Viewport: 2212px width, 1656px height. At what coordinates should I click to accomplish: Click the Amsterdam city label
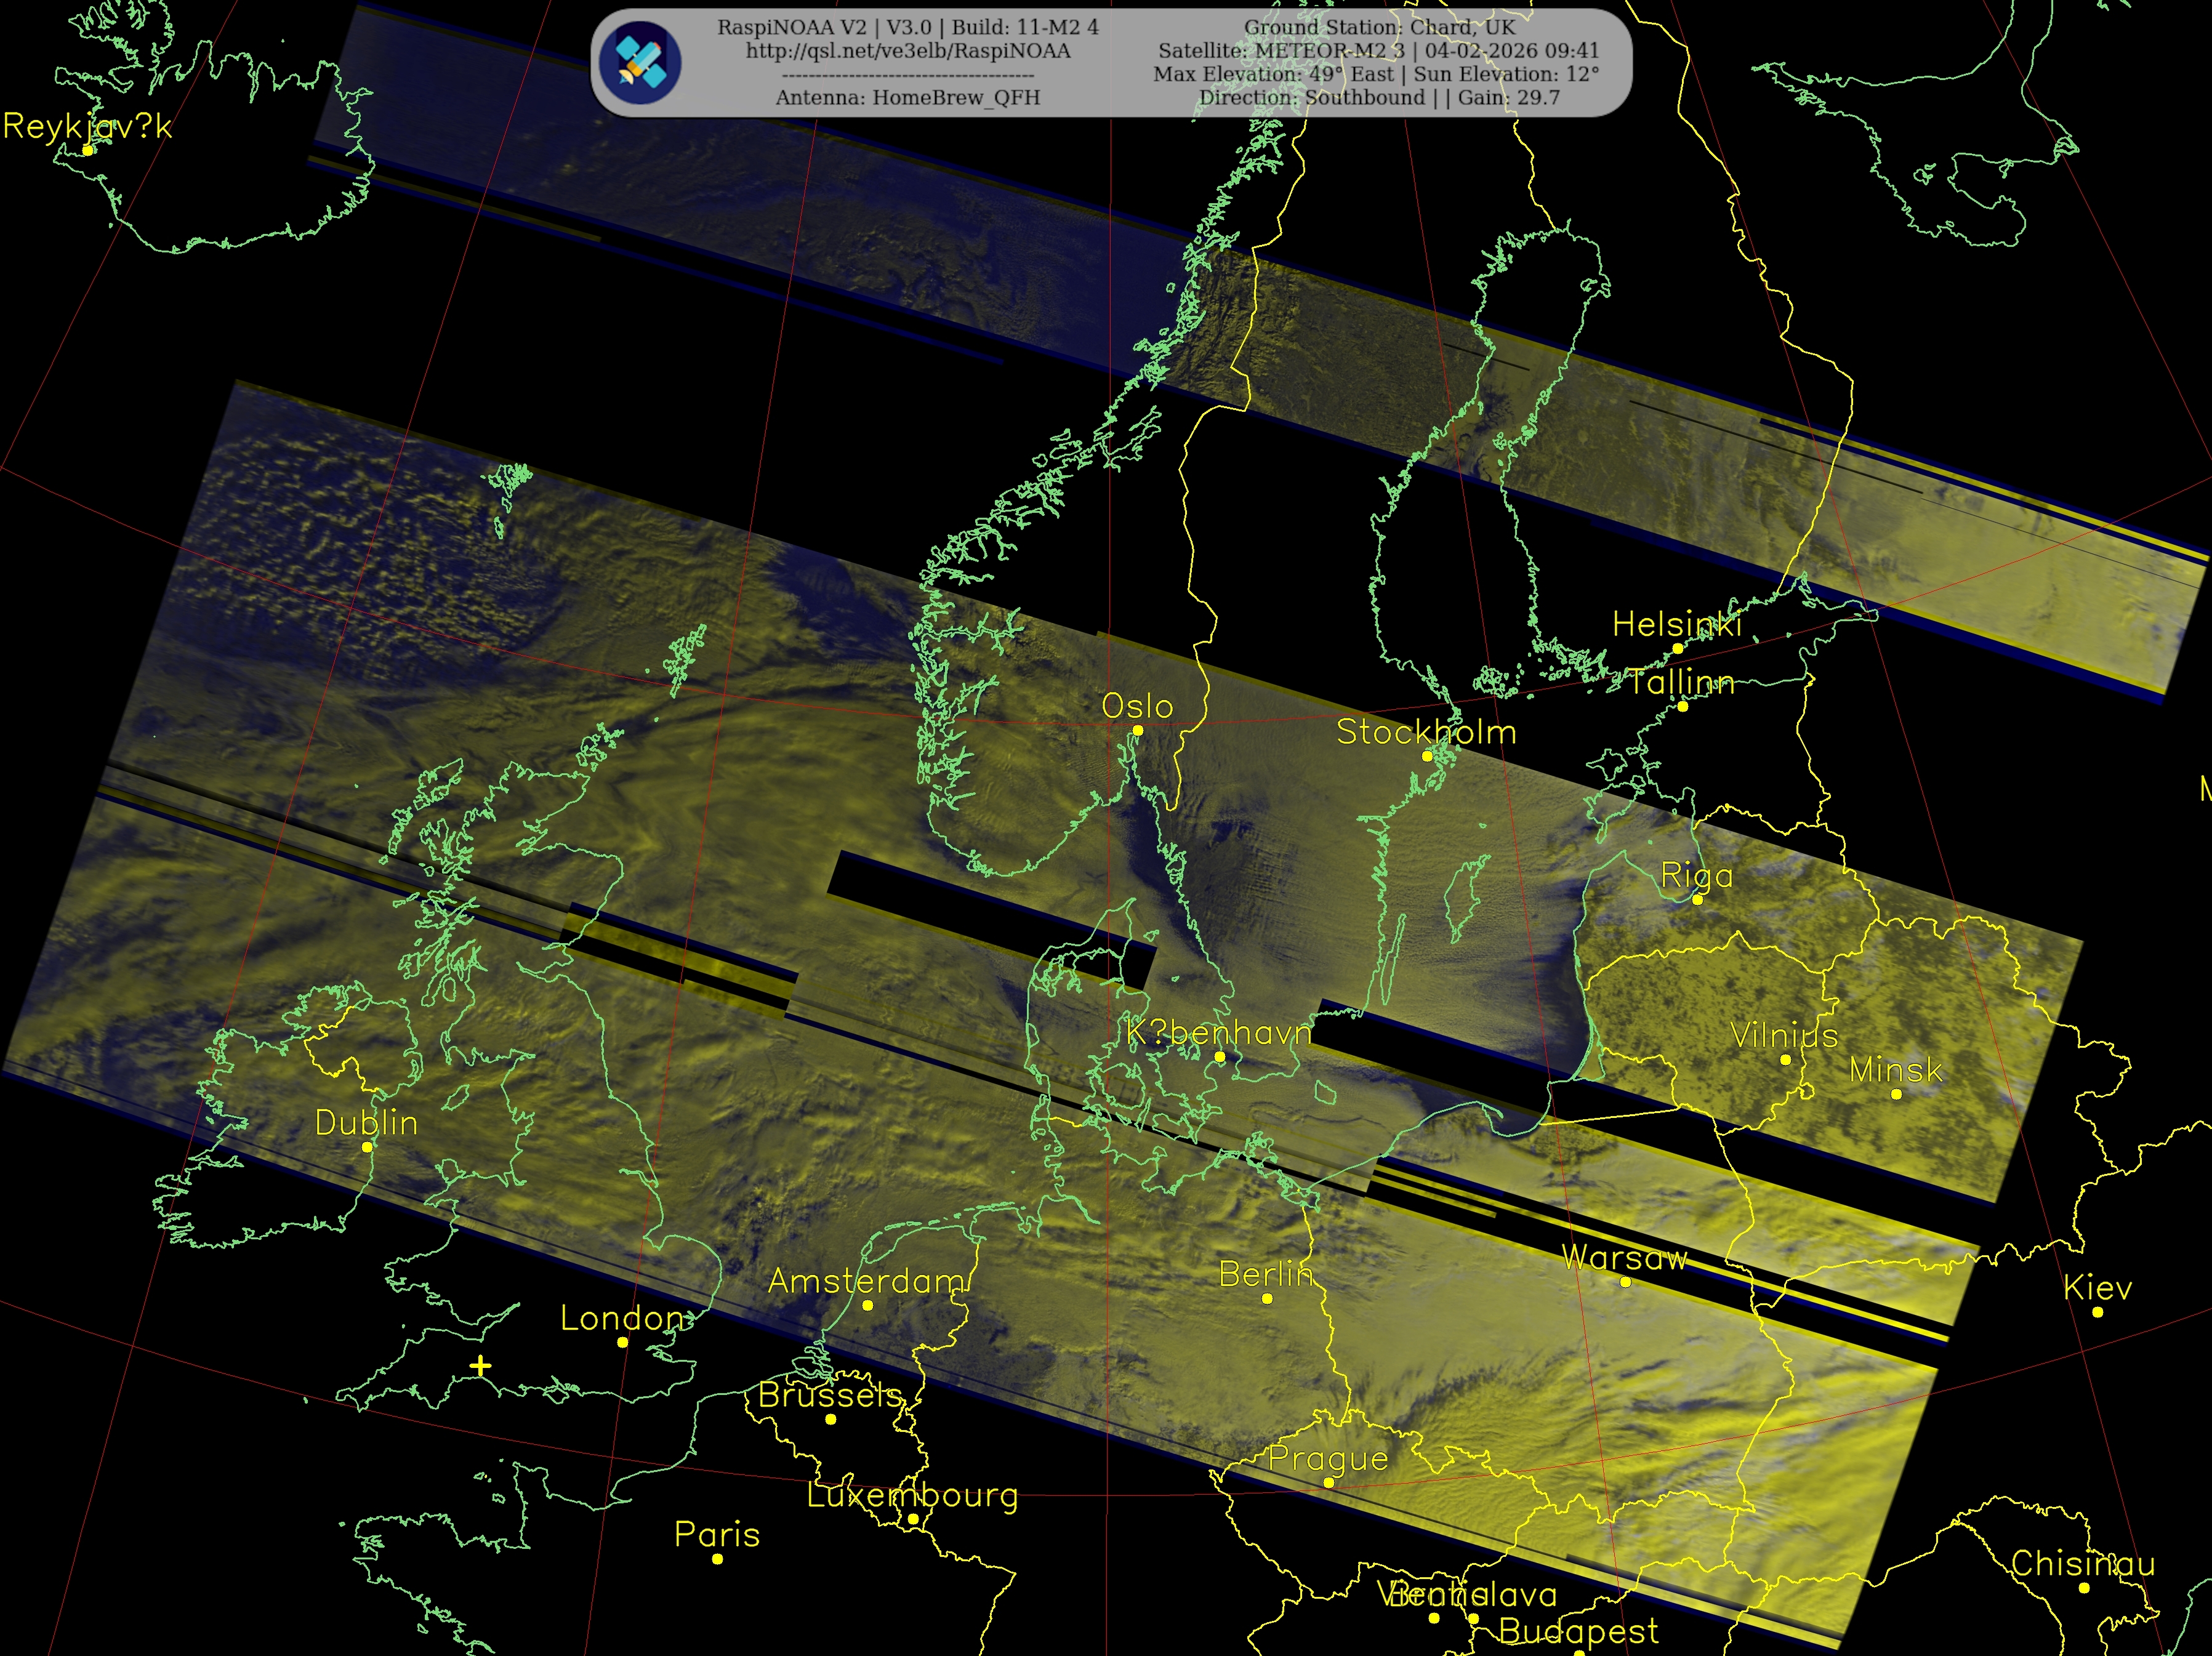coord(867,1281)
